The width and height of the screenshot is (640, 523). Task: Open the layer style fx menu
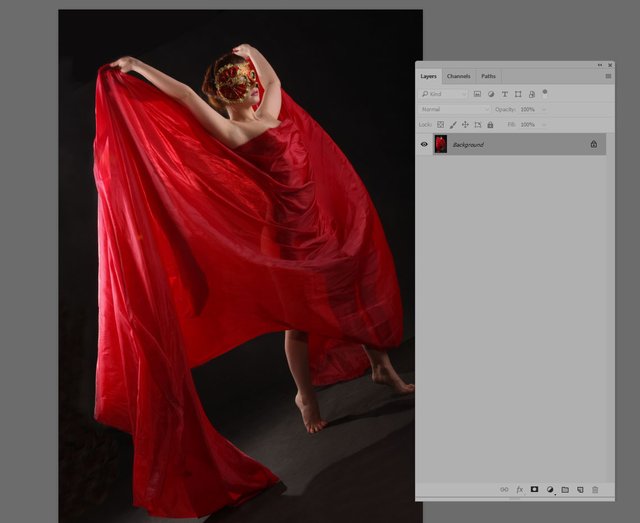519,490
